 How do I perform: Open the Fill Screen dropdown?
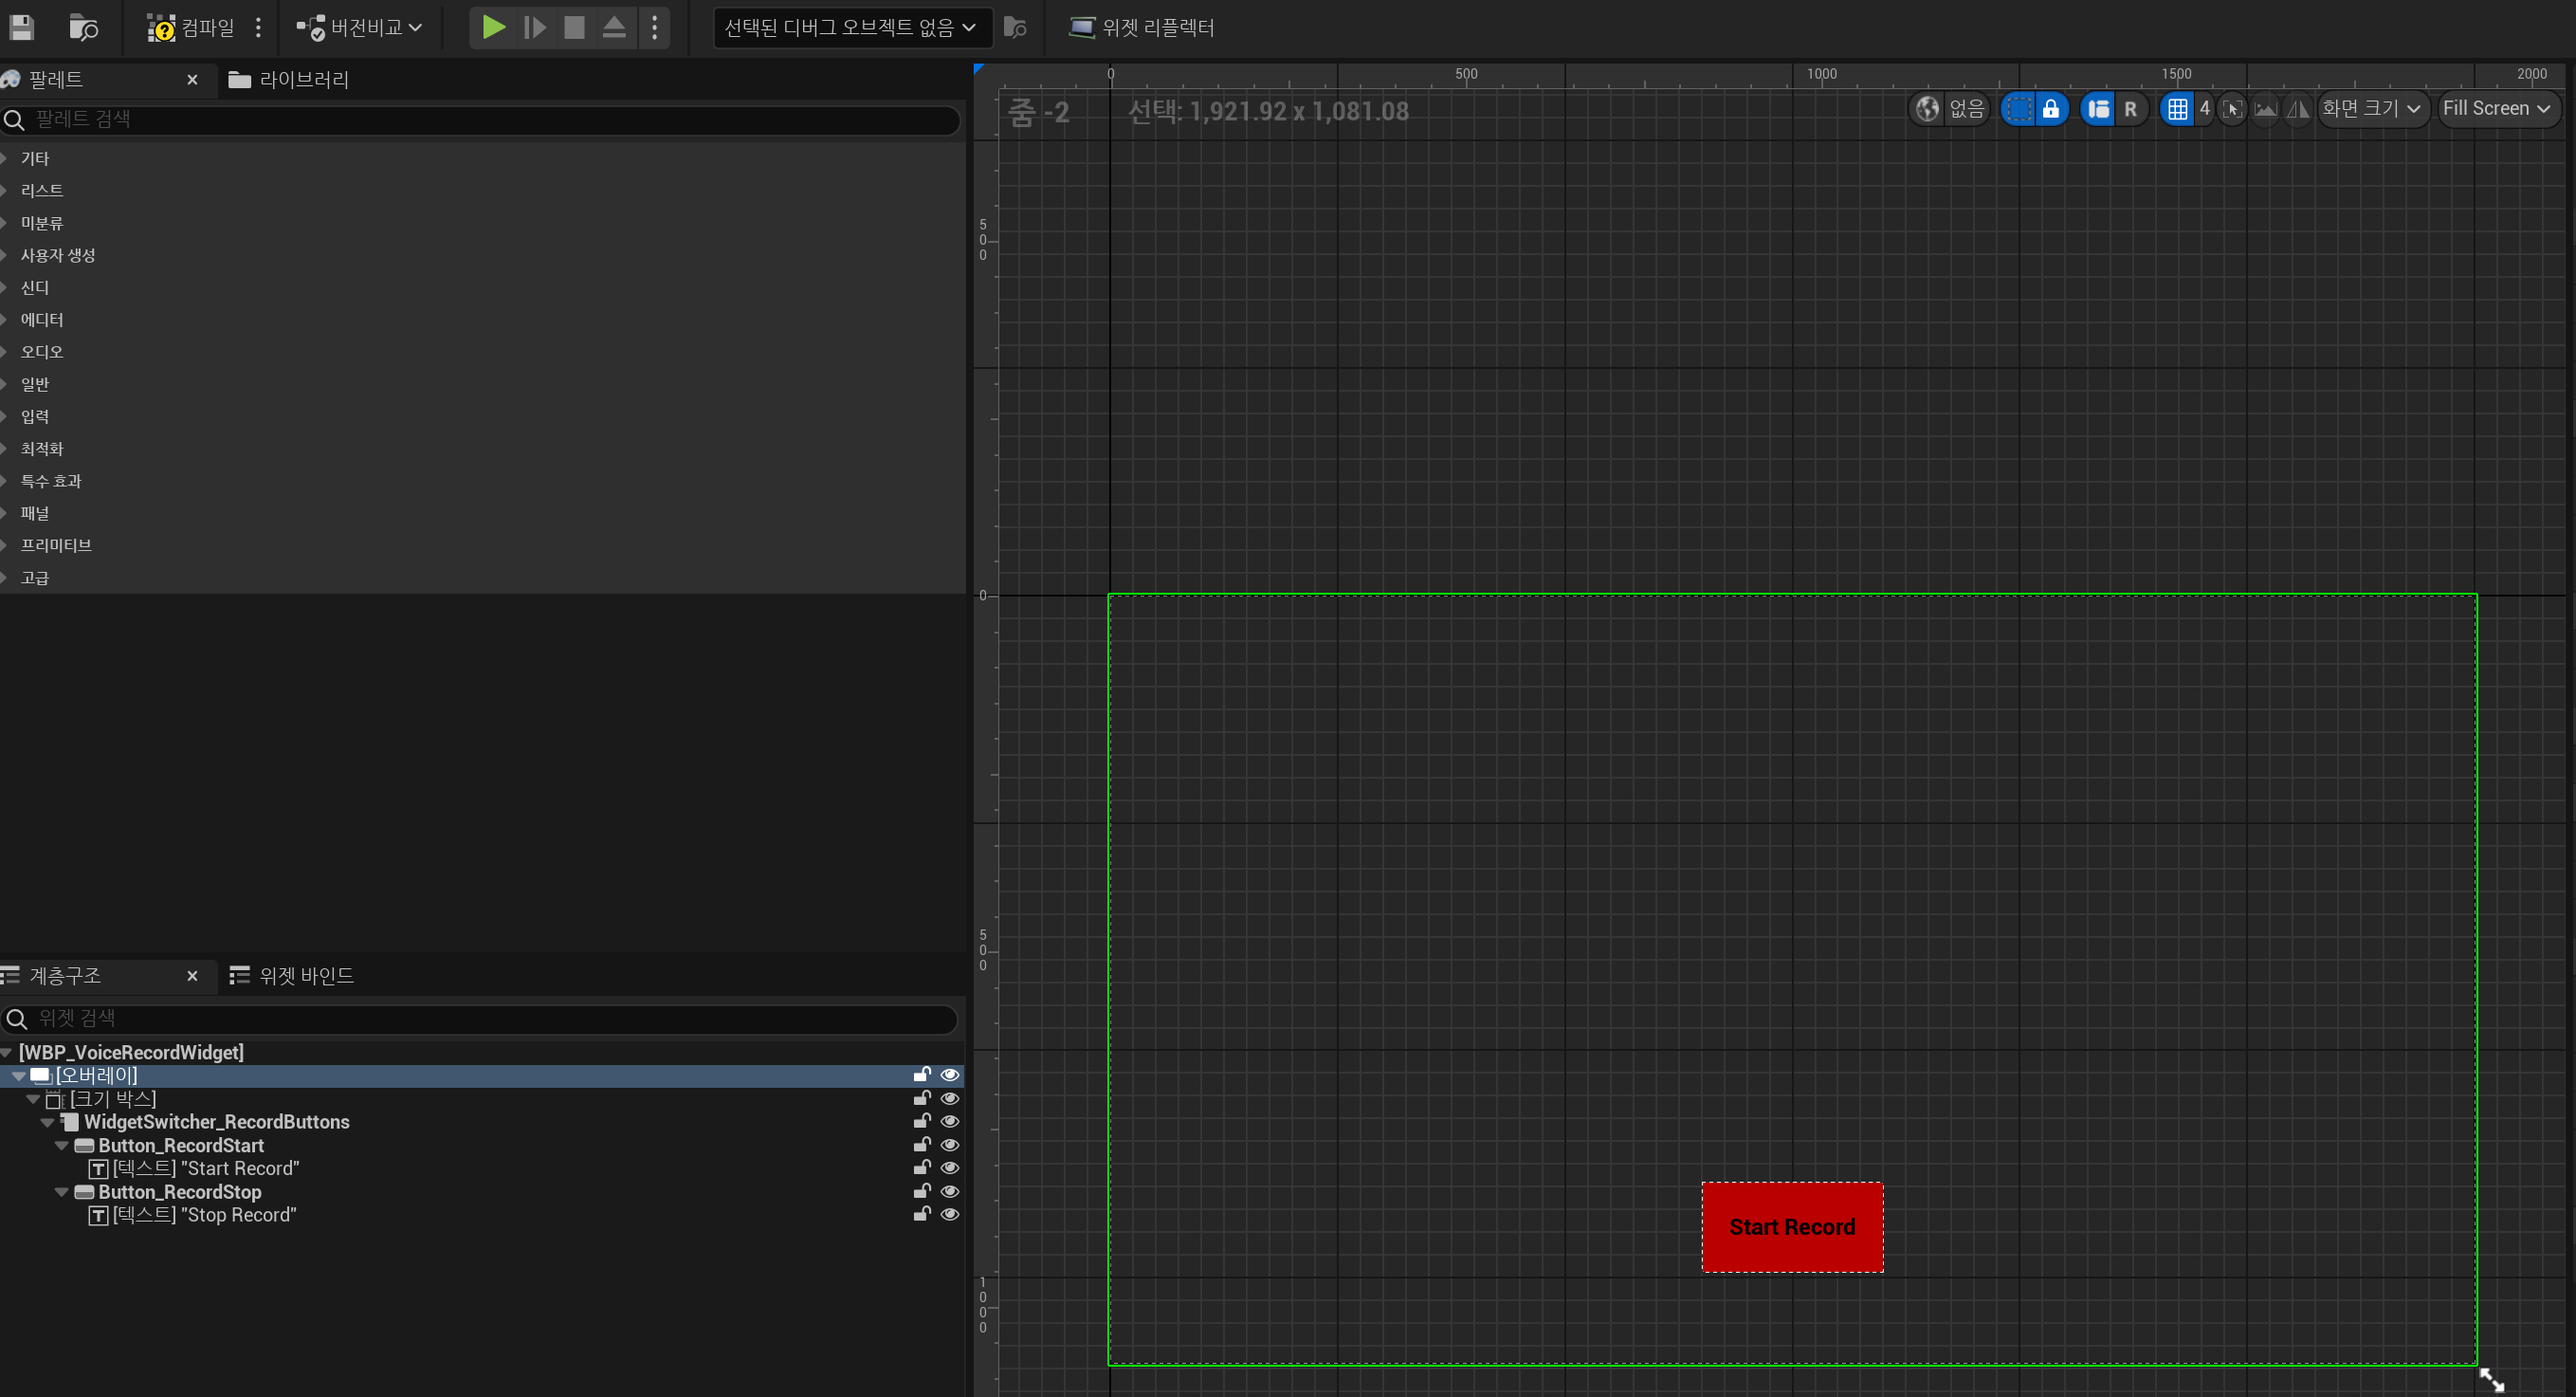[x=2495, y=108]
